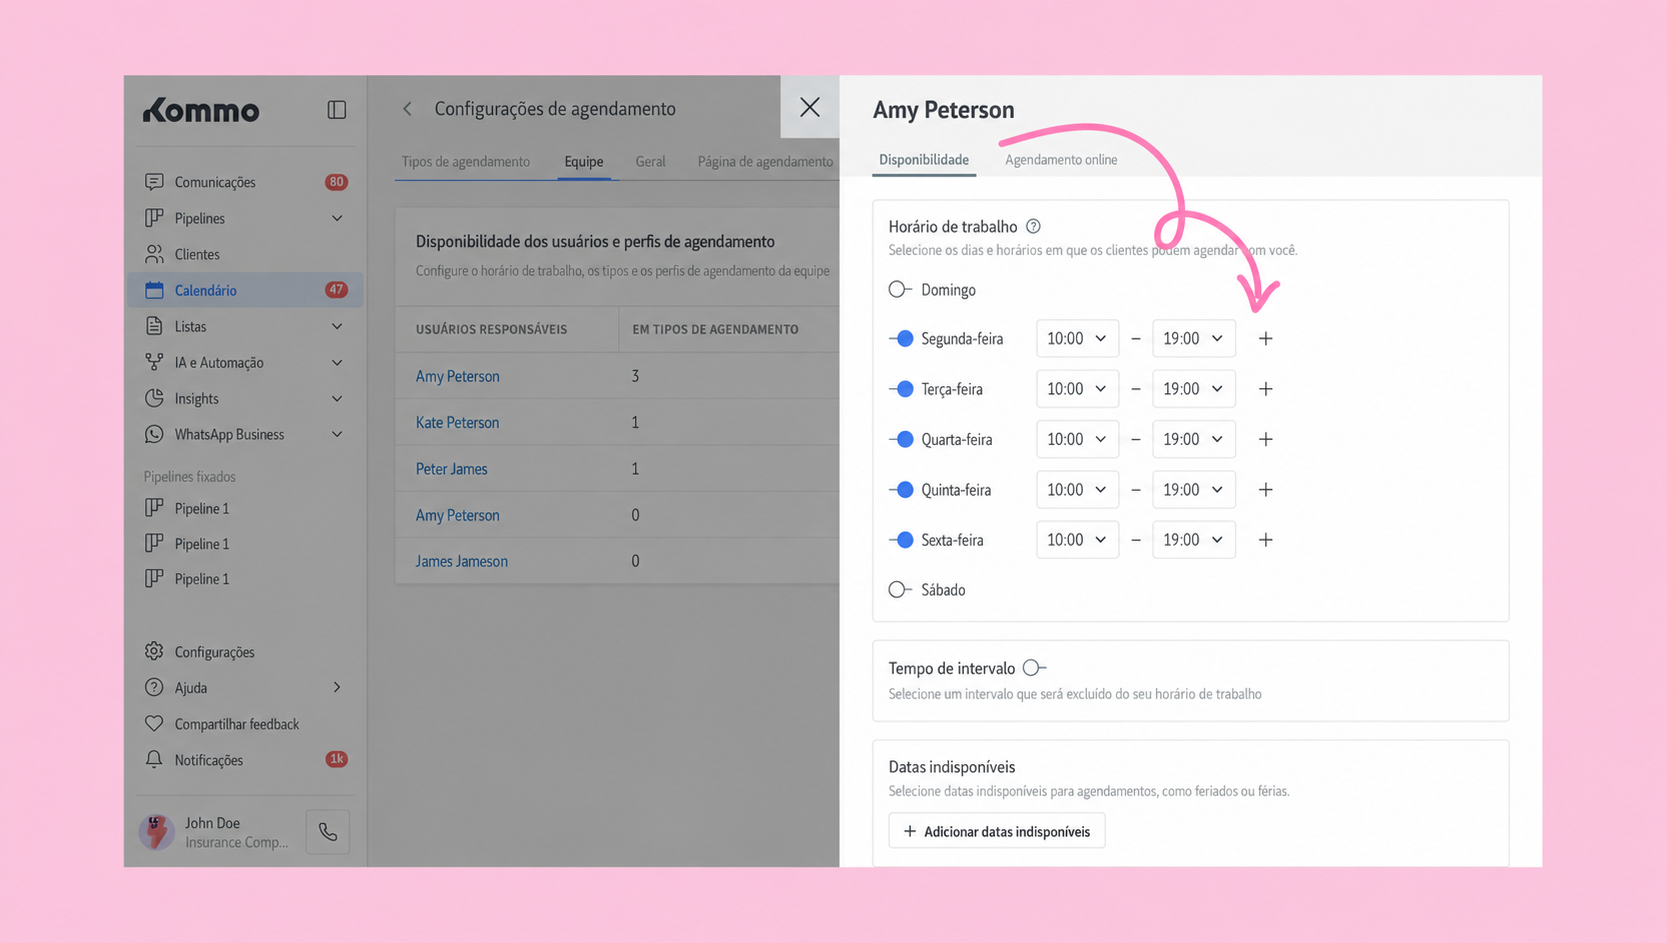The height and width of the screenshot is (943, 1667).
Task: Open Notificações bell icon
Action: pos(154,760)
